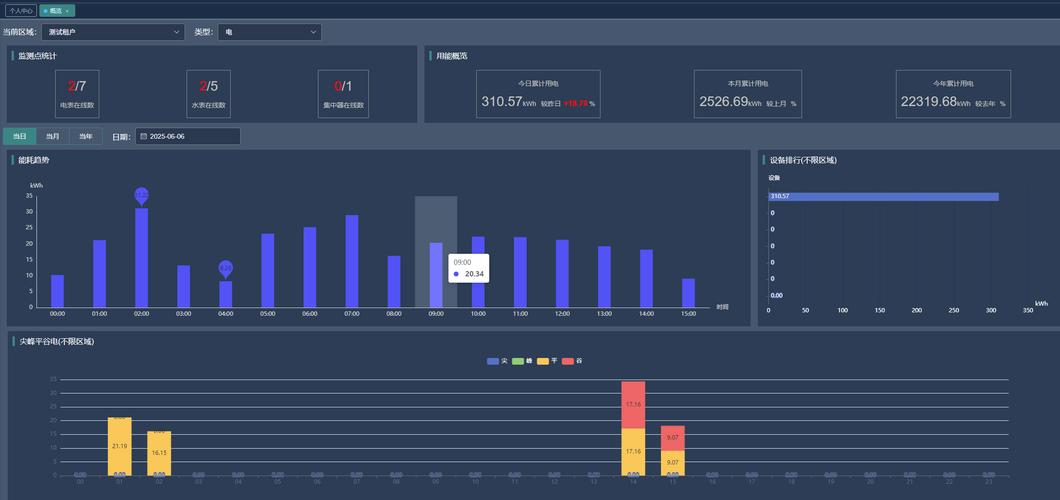Click the highlighted 09:00 bar in 能耗趋势
This screenshot has height=500, width=1060.
pyautogui.click(x=436, y=275)
